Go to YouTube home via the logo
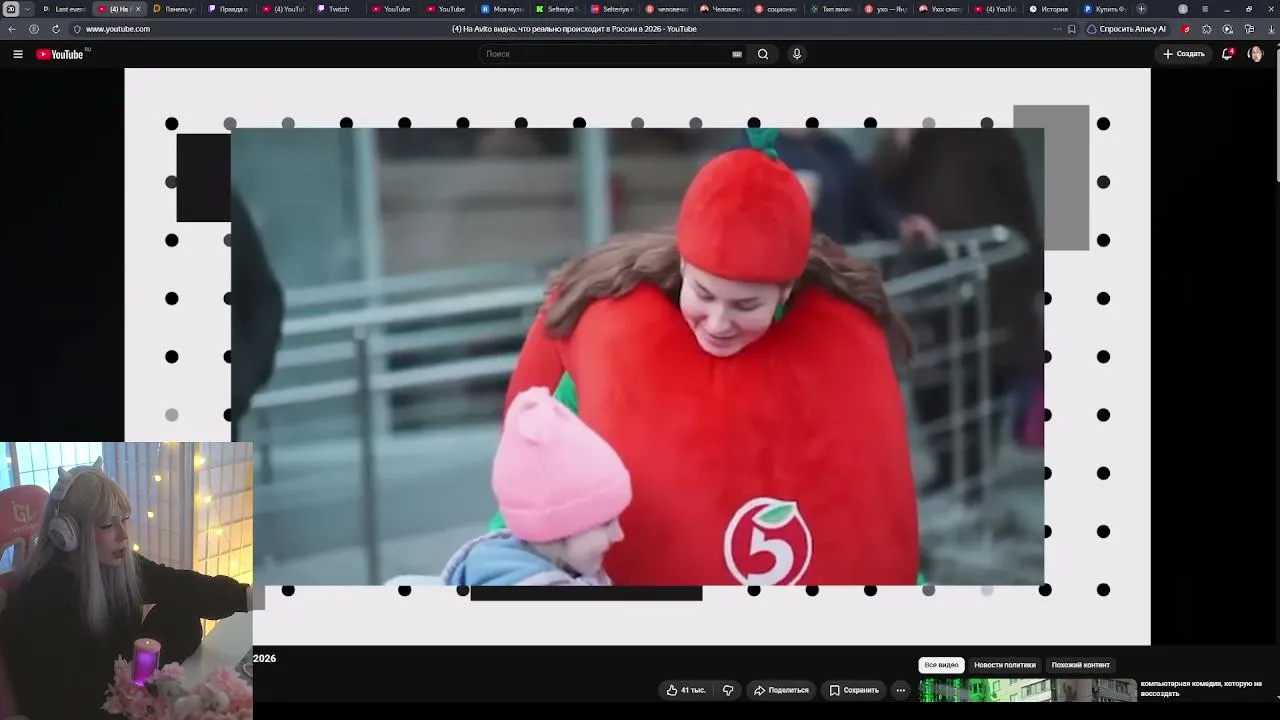This screenshot has width=1280, height=720. coord(60,54)
